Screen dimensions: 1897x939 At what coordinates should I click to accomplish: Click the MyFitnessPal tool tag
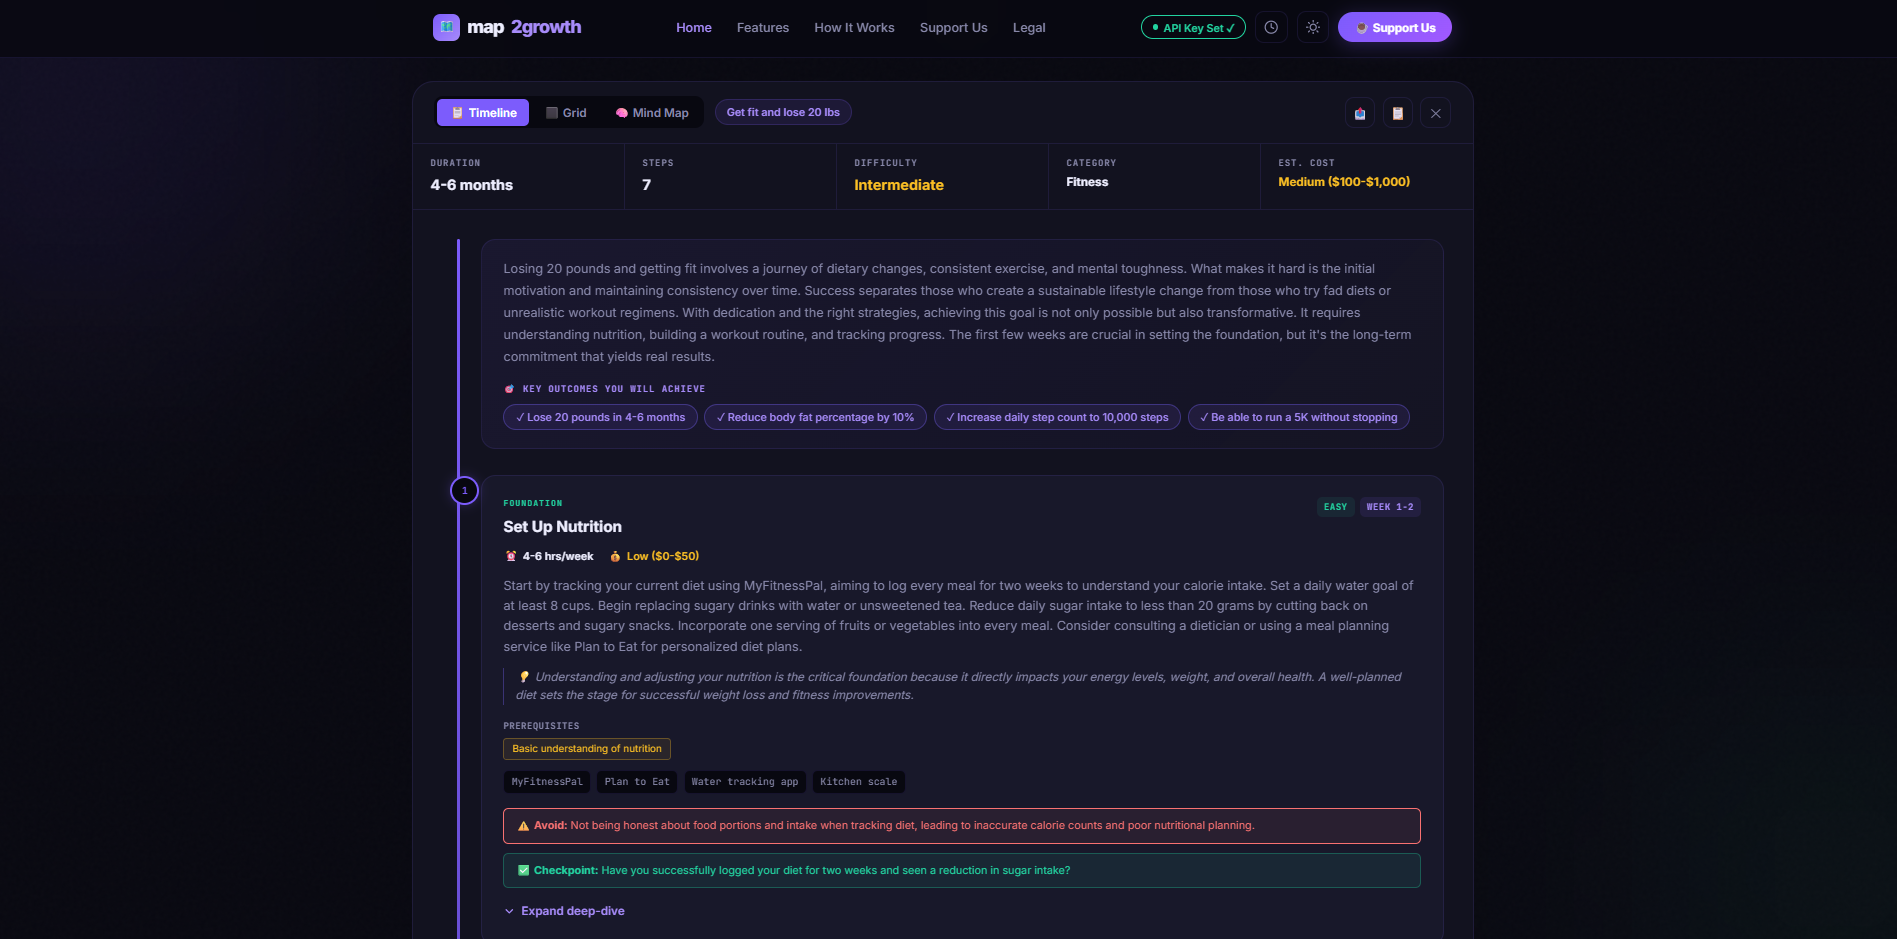547,782
